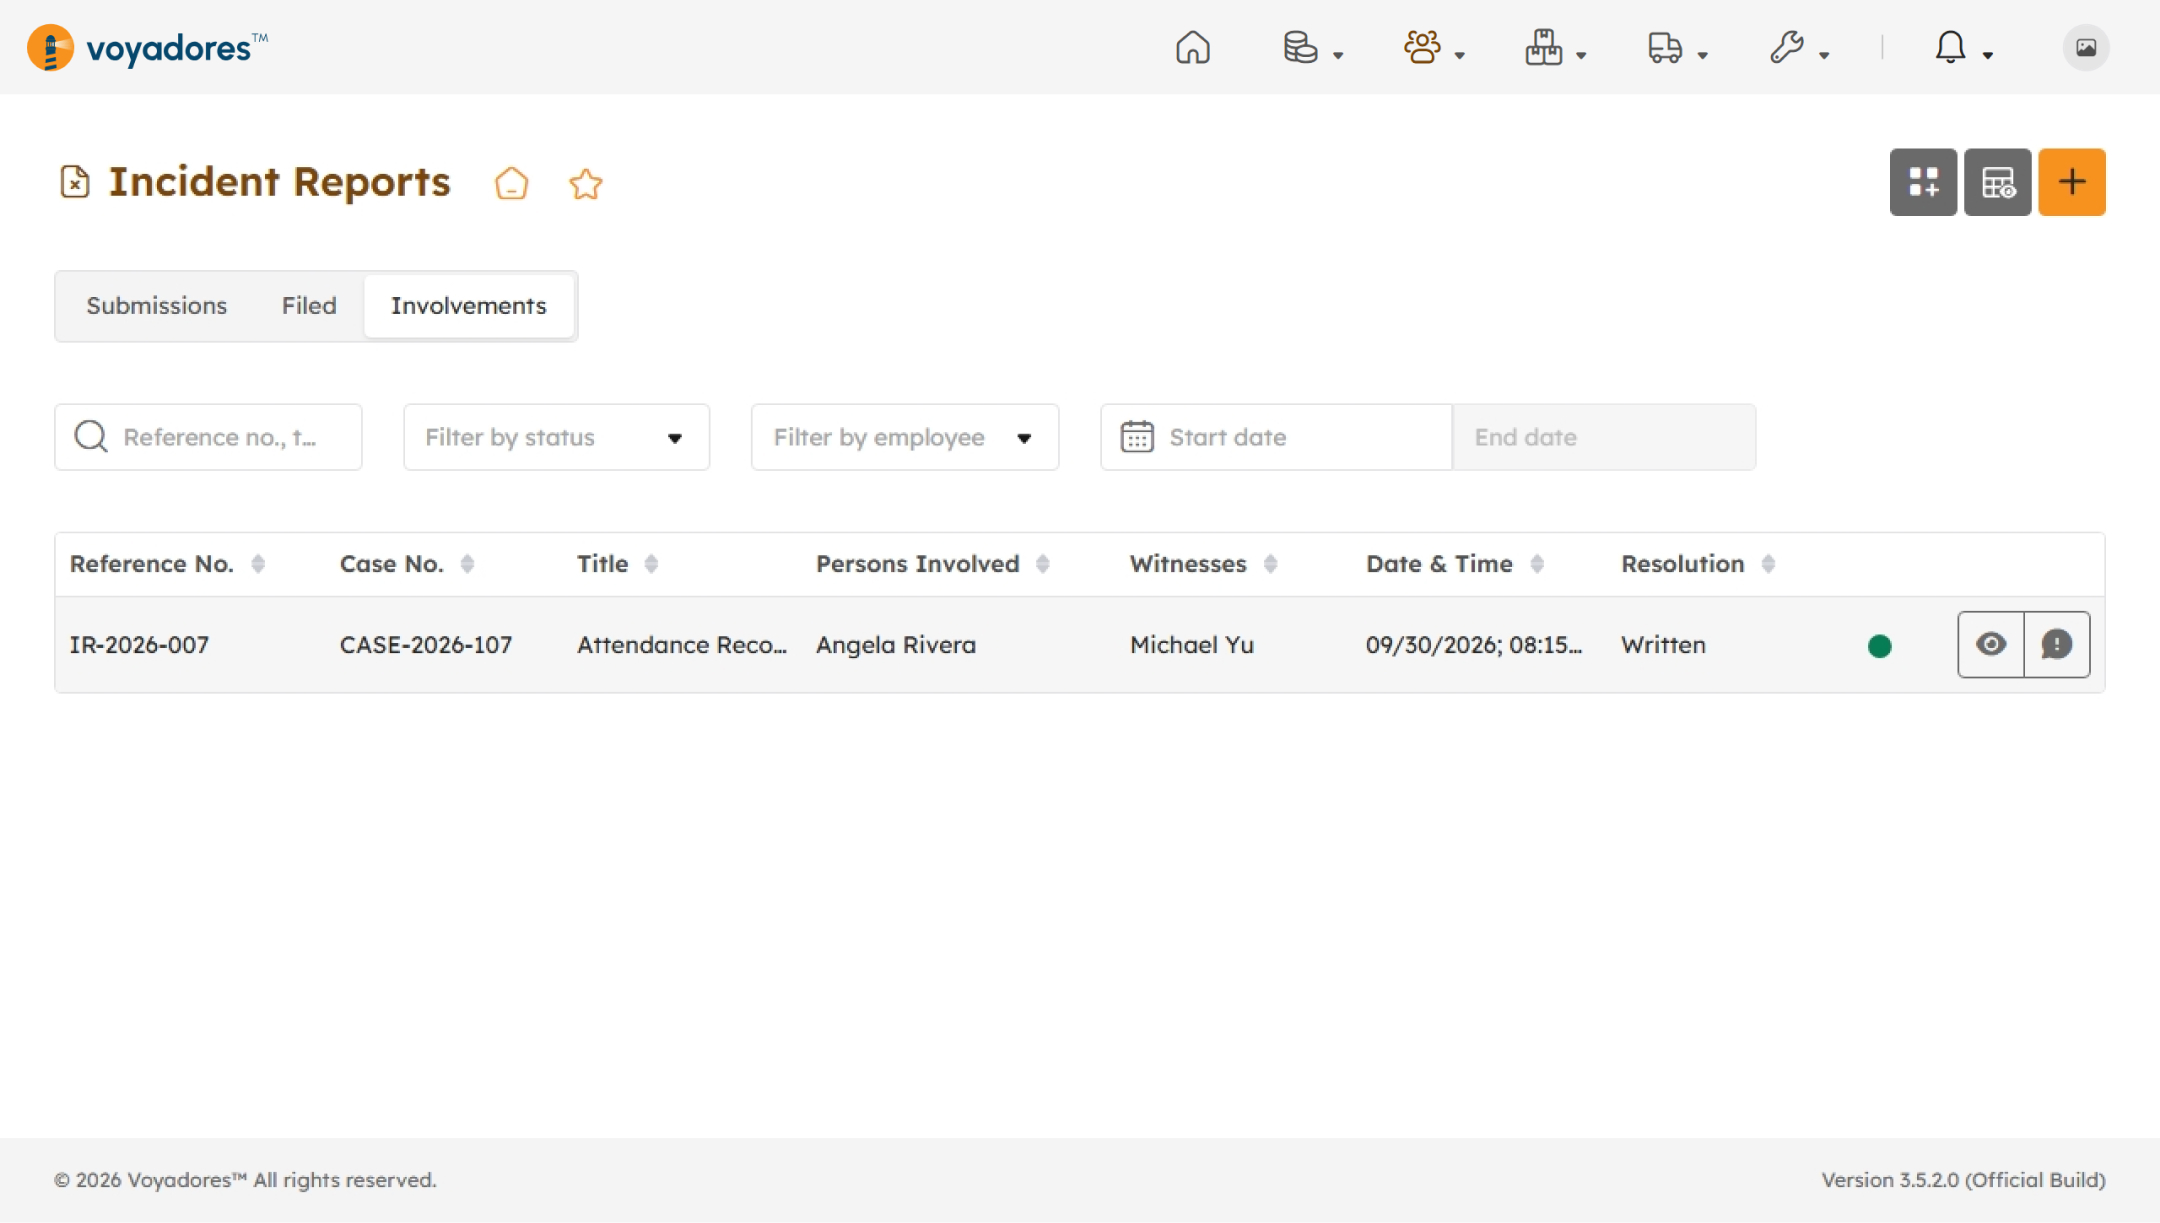This screenshot has width=2160, height=1223.
Task: Sort by Witnesses column
Action: [x=1270, y=564]
